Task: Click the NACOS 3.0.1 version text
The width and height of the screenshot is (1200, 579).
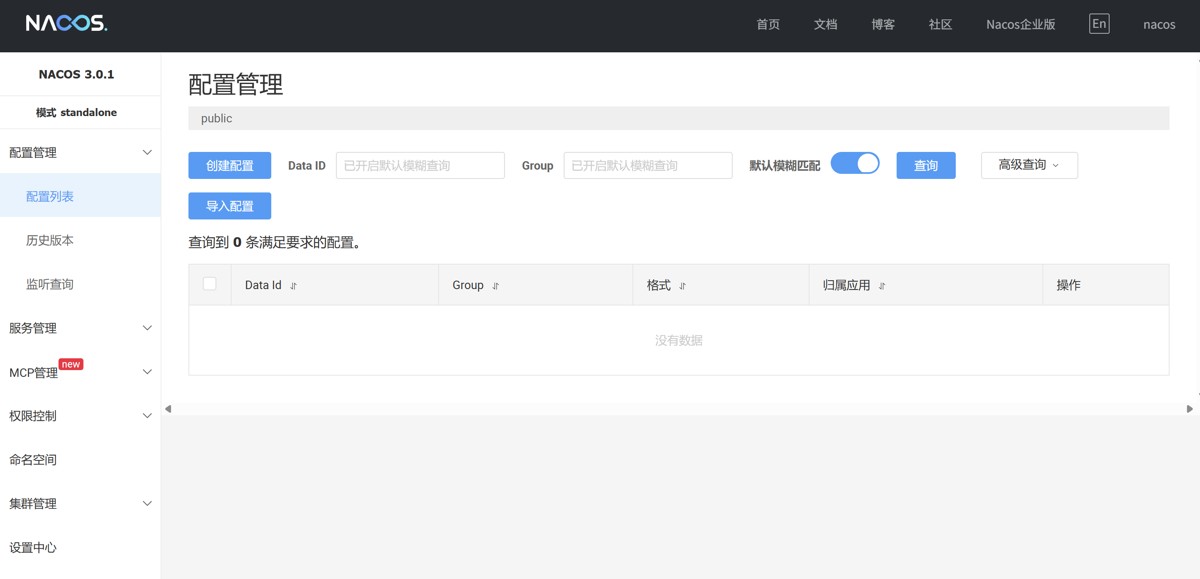Action: pyautogui.click(x=77, y=74)
